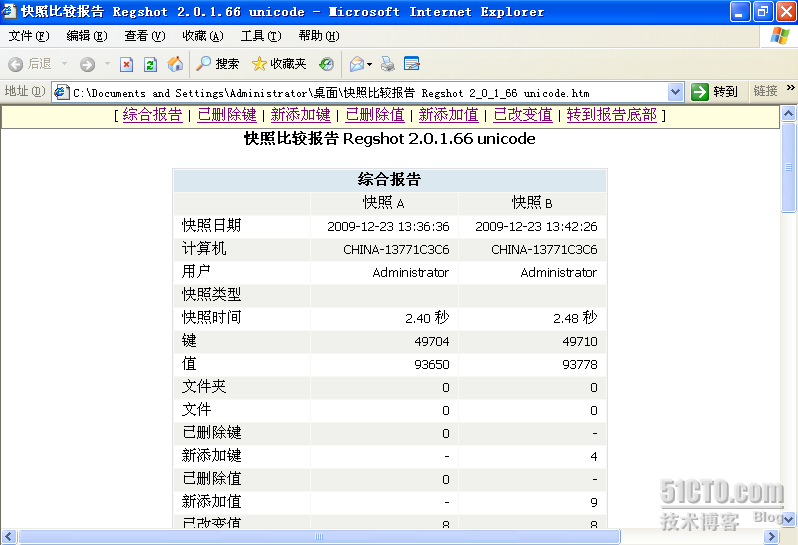Select the 2.48 秒 snapshot time
The width and height of the screenshot is (798, 545).
pos(576,318)
